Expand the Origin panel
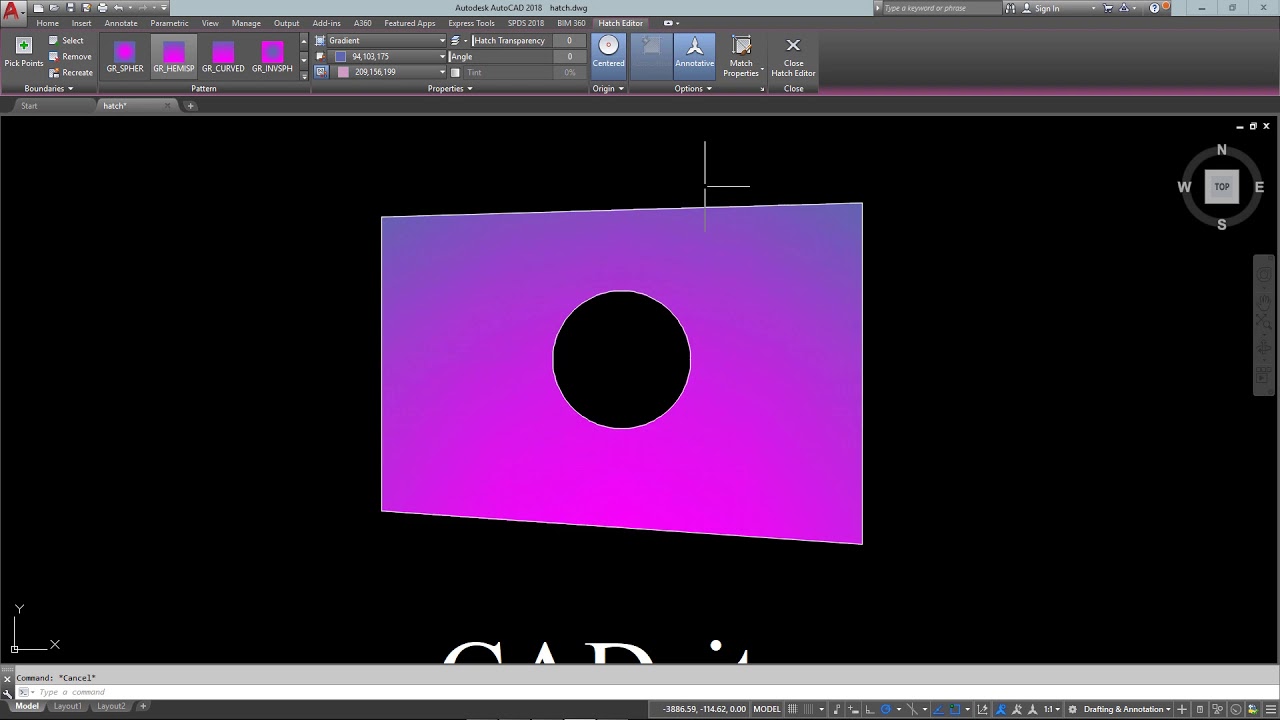This screenshot has width=1280, height=720. 608,89
